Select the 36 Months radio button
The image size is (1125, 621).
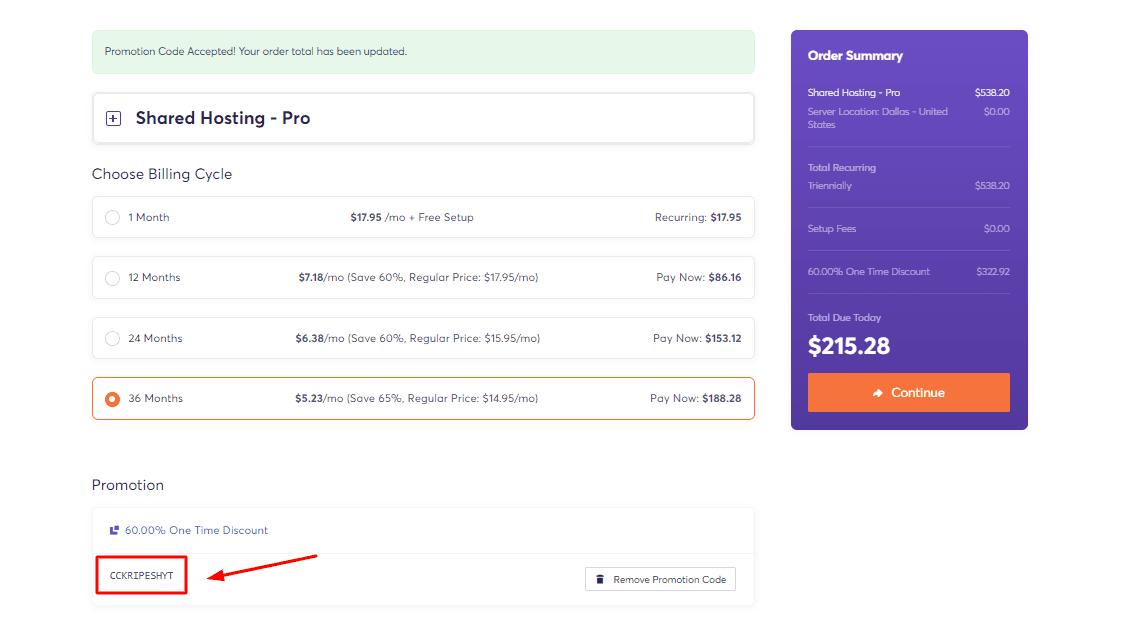tap(112, 399)
